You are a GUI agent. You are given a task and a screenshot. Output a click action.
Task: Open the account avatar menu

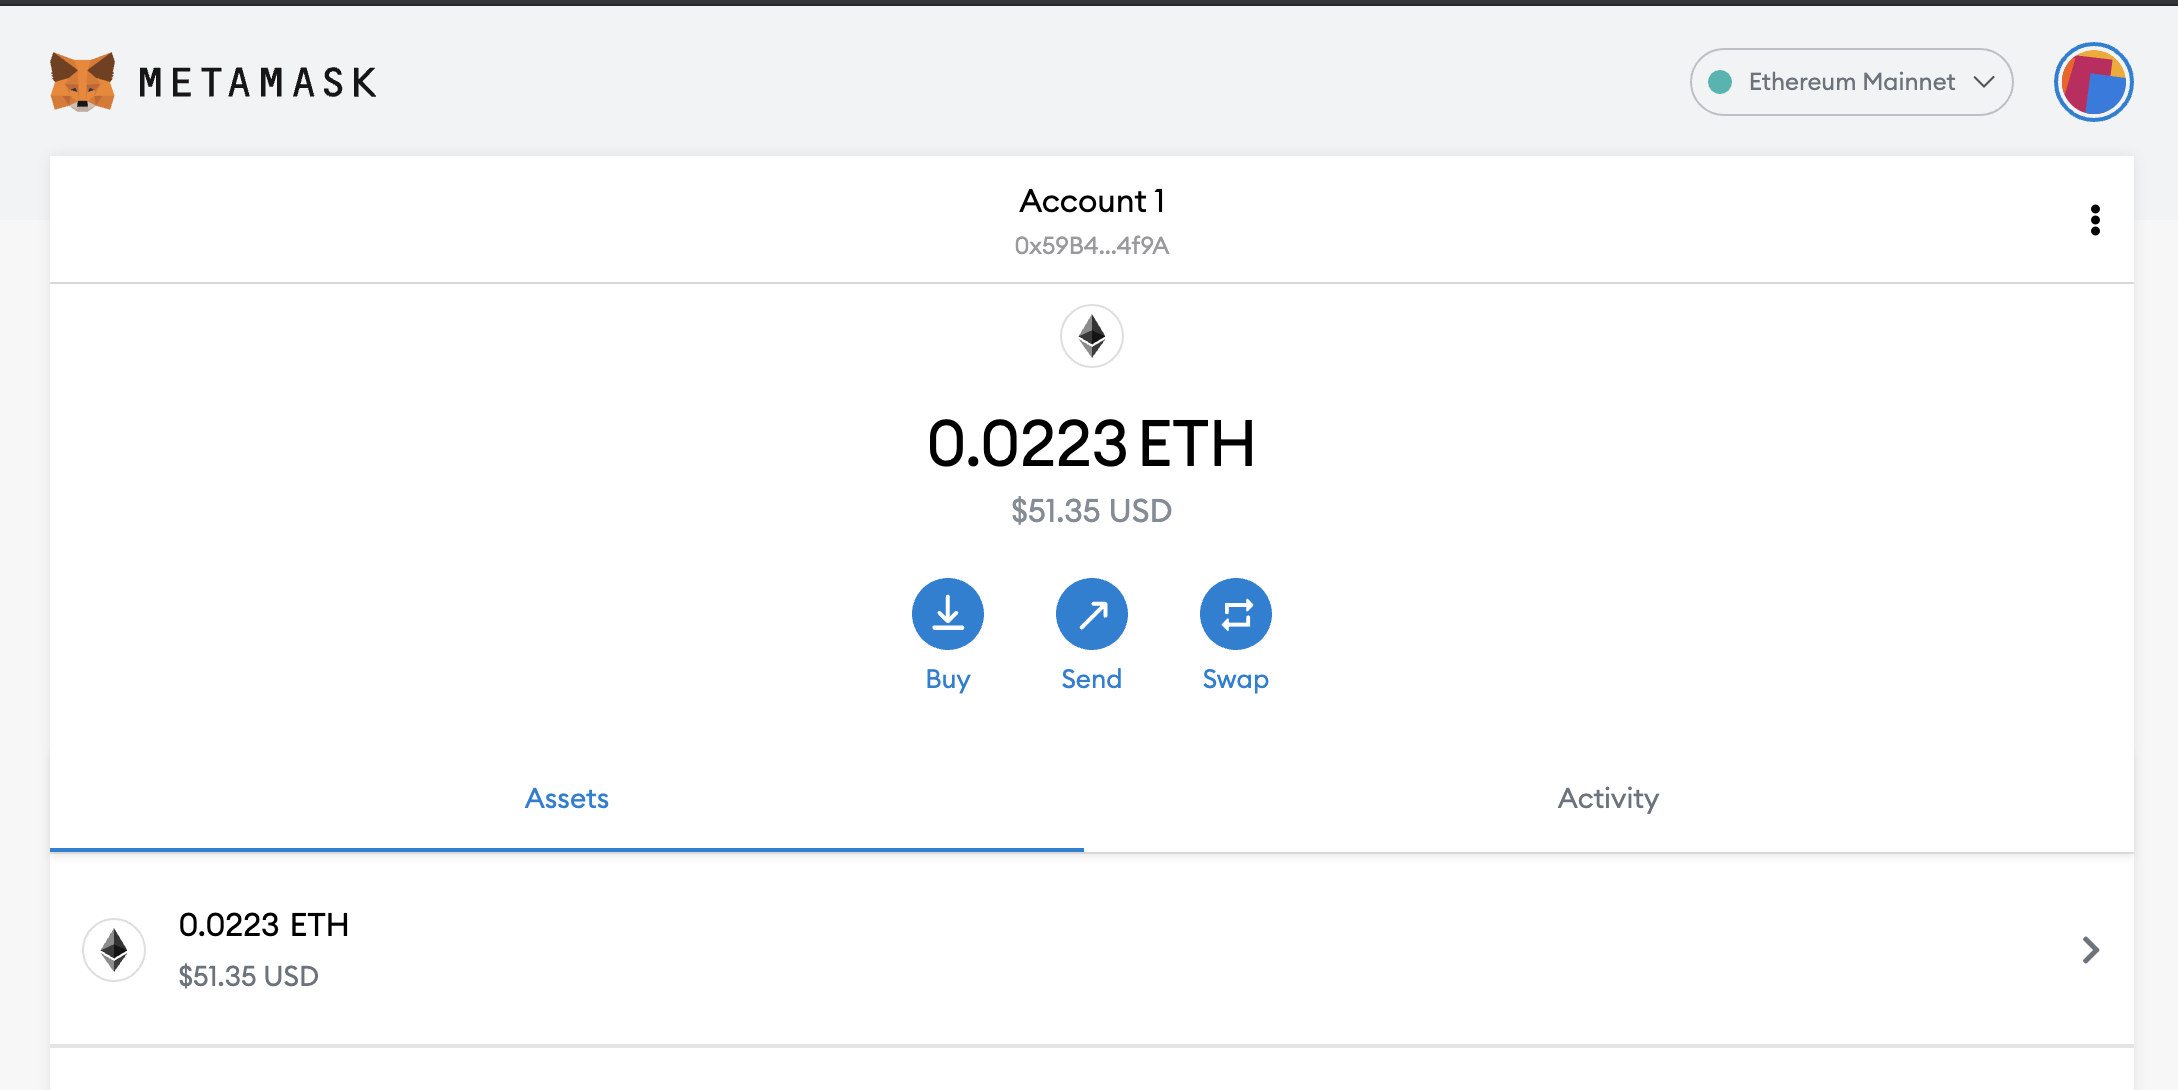[2093, 82]
